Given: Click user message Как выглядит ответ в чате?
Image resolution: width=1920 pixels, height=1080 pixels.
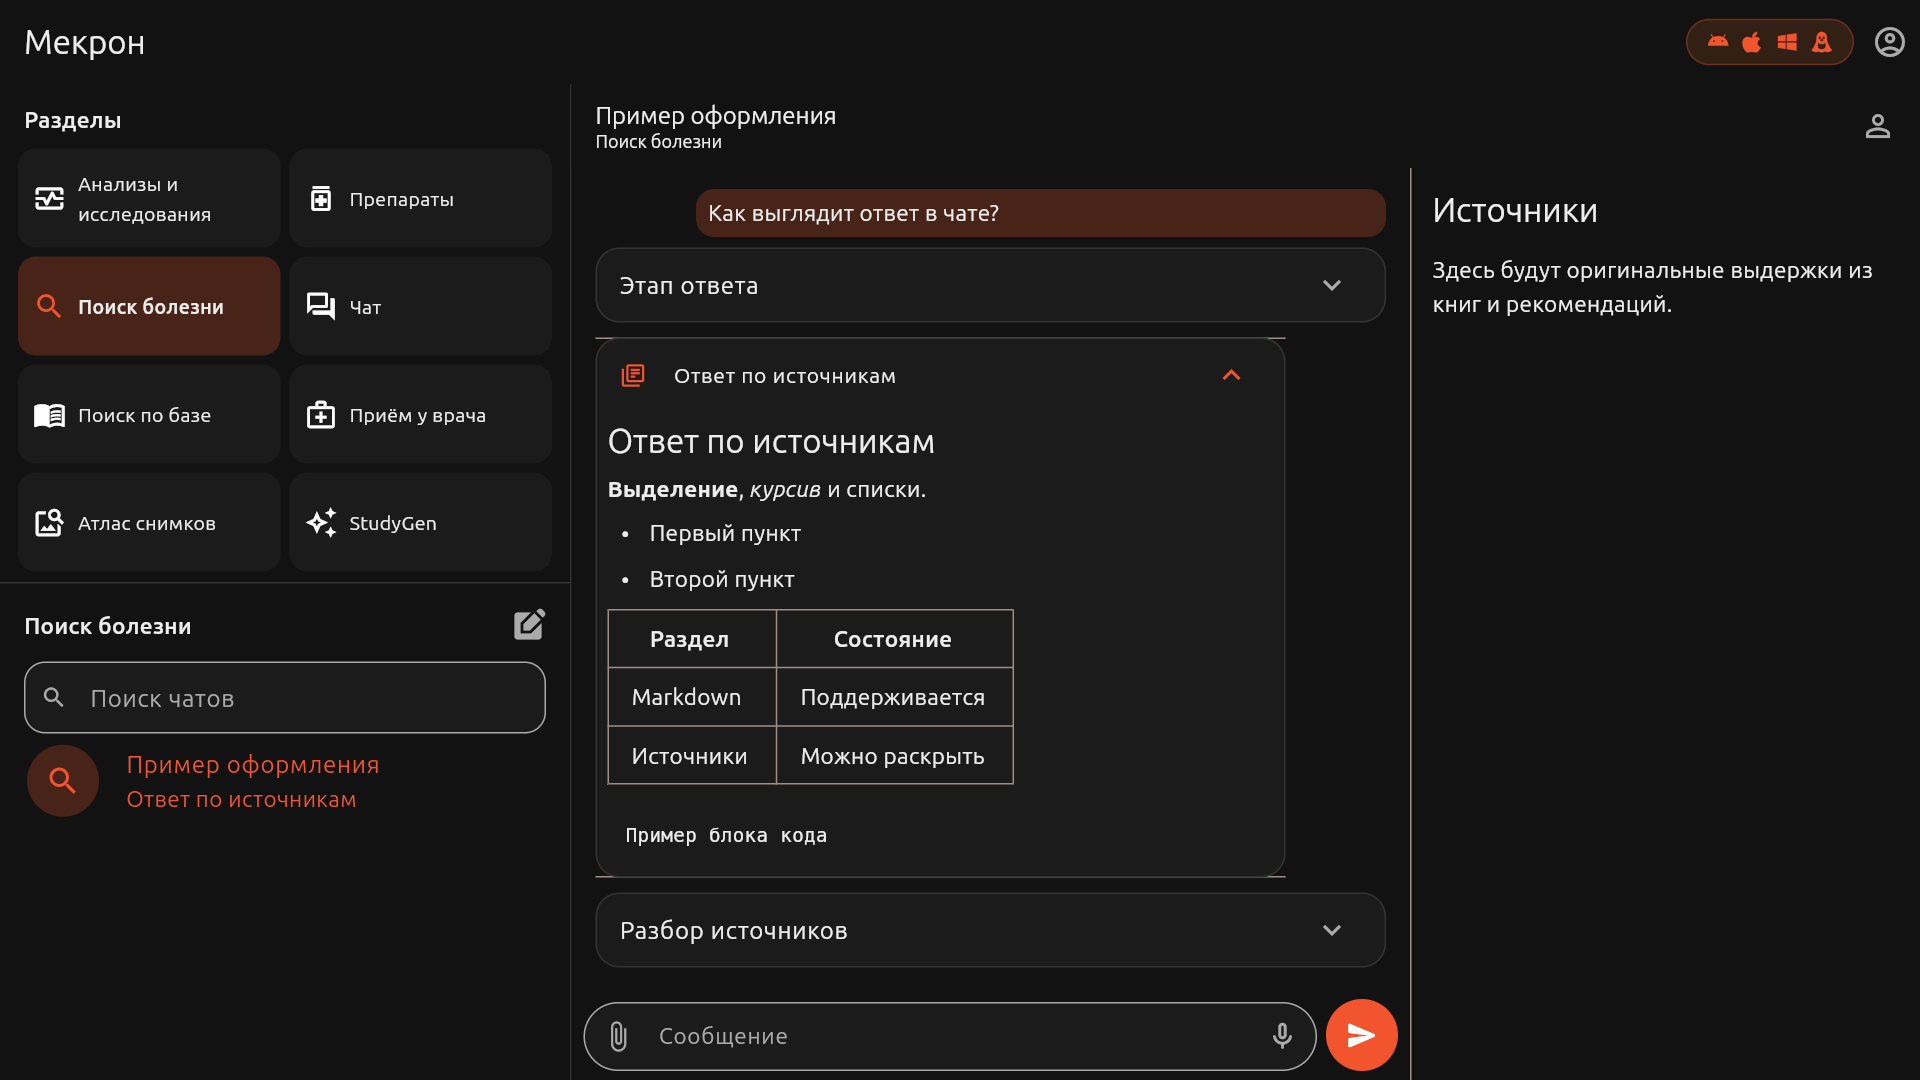Looking at the screenshot, I should coord(1040,213).
